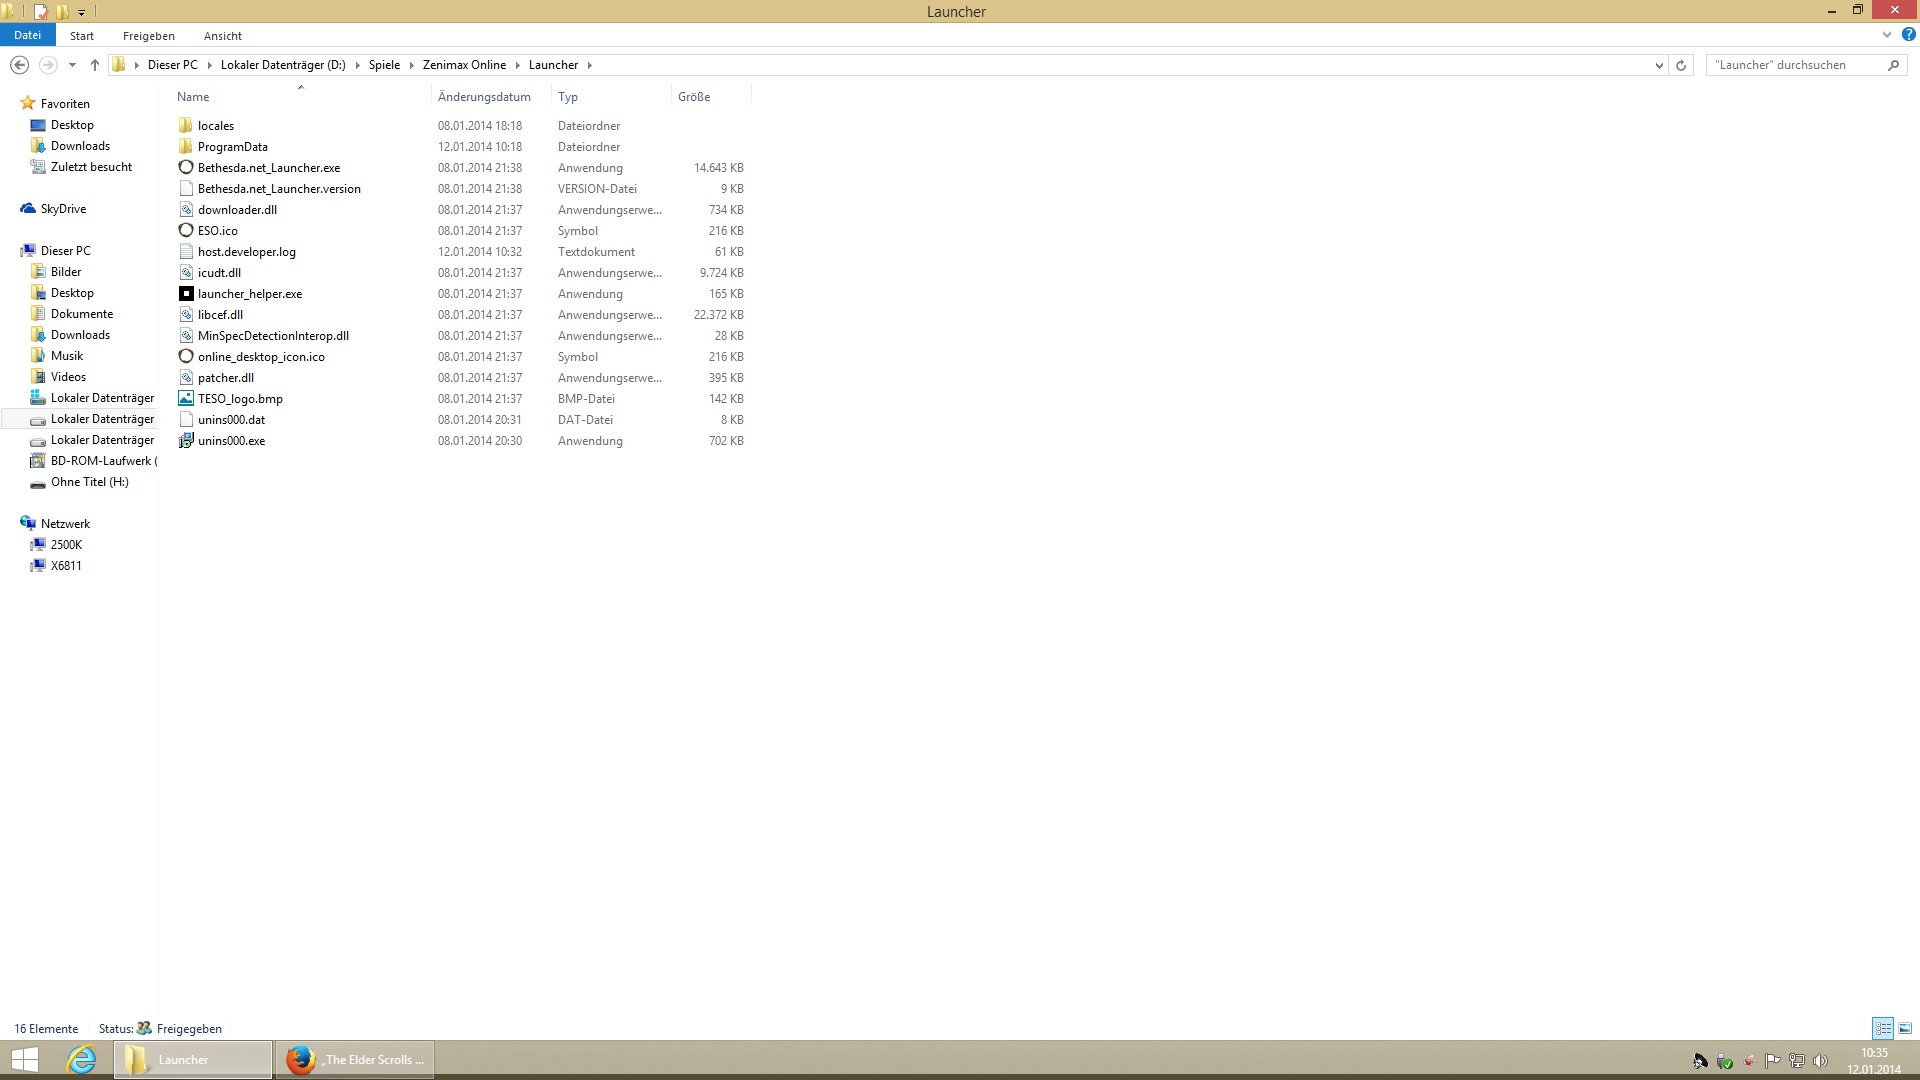The image size is (1920, 1080).
Task: Select the TESO_logo.bmp image file
Action: [x=240, y=399]
